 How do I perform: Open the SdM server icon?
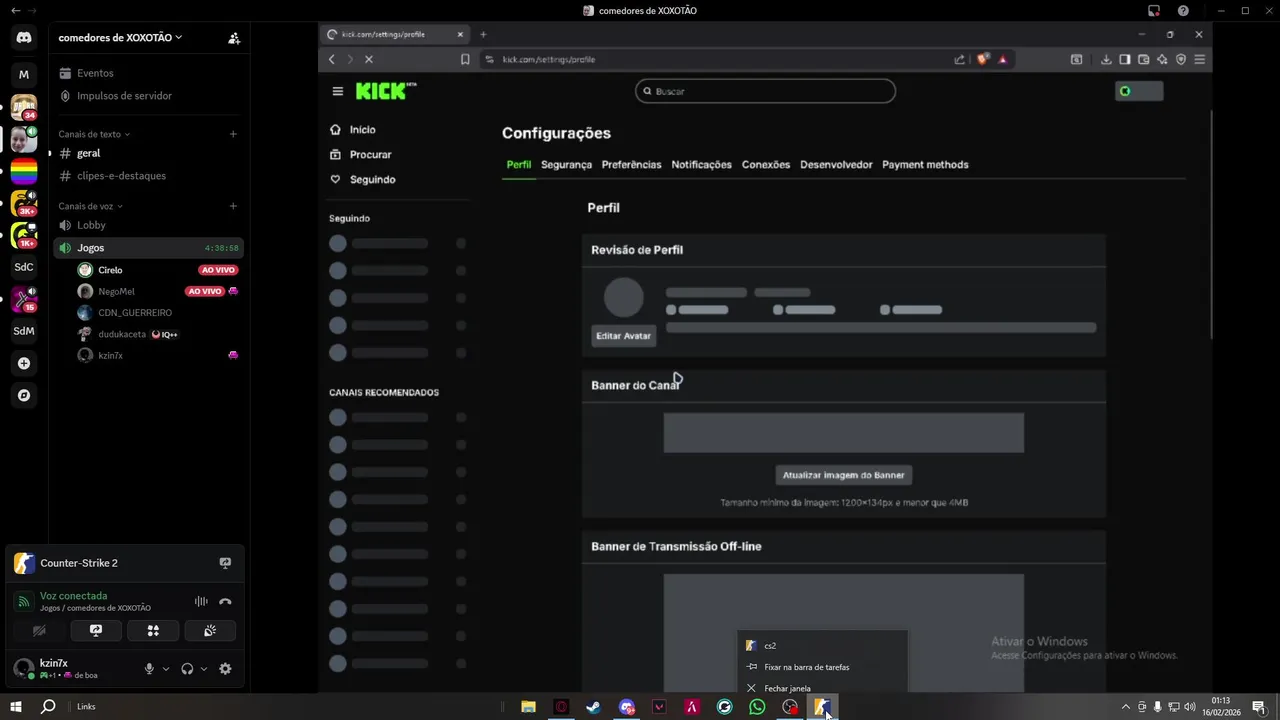coord(24,331)
